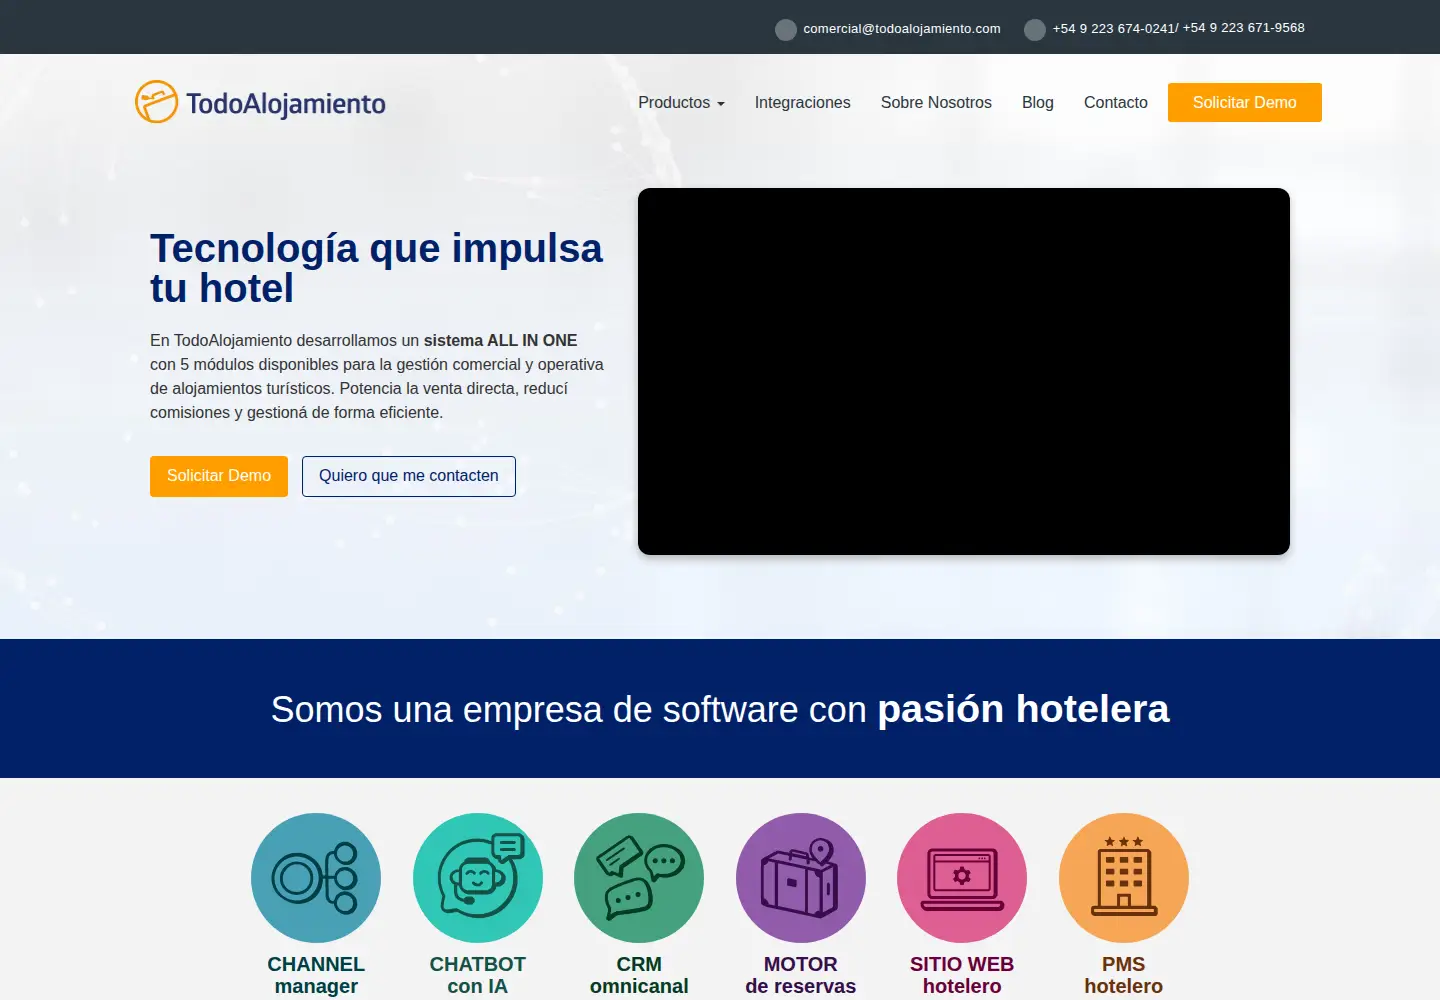The width and height of the screenshot is (1440, 1000).
Task: Click orange Solicitar Demo in navbar
Action: (x=1245, y=102)
